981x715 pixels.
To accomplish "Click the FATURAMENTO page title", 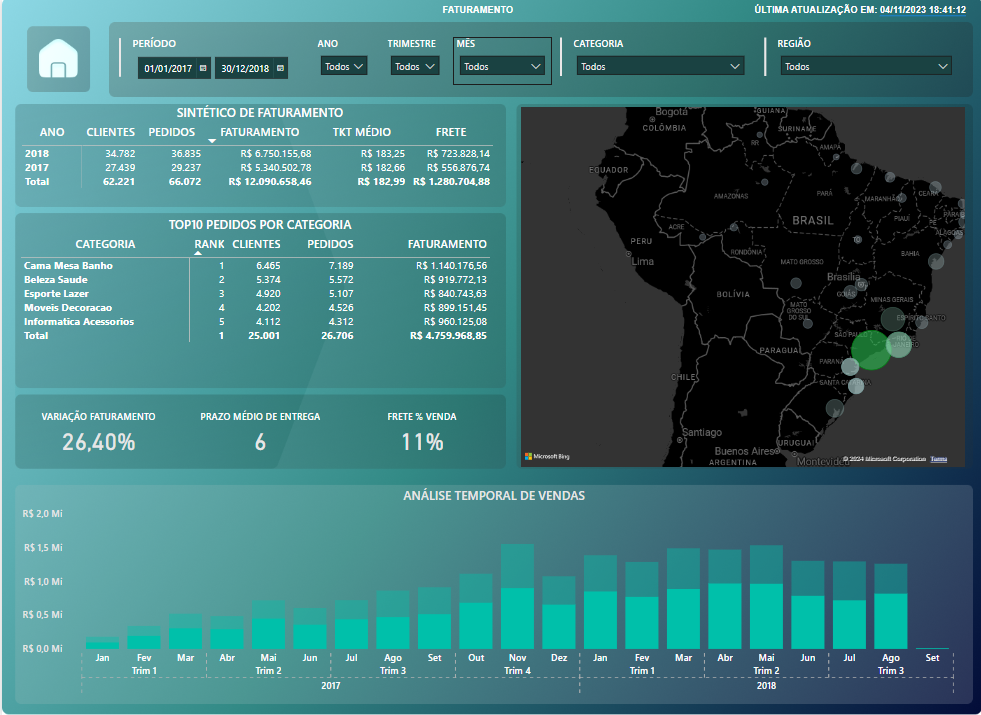I will (x=478, y=9).
